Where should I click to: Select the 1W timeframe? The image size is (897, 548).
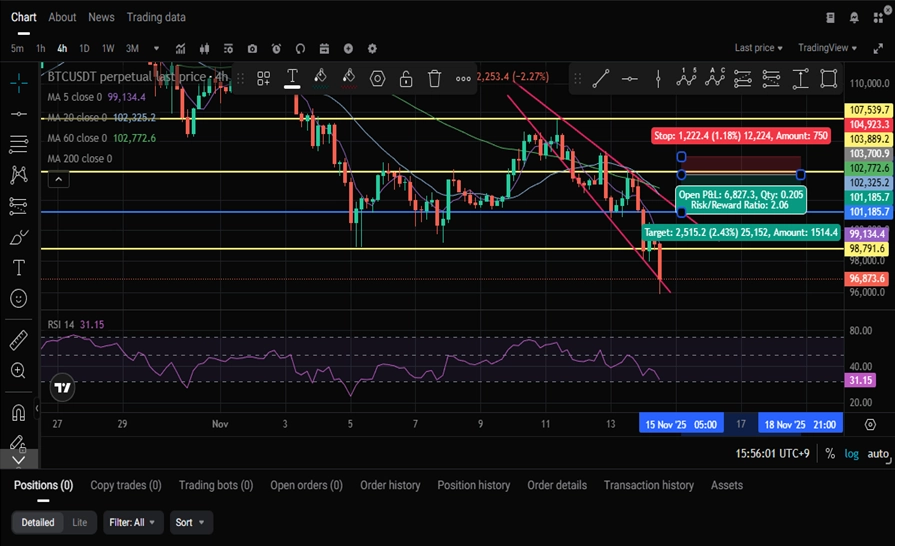pyautogui.click(x=108, y=49)
